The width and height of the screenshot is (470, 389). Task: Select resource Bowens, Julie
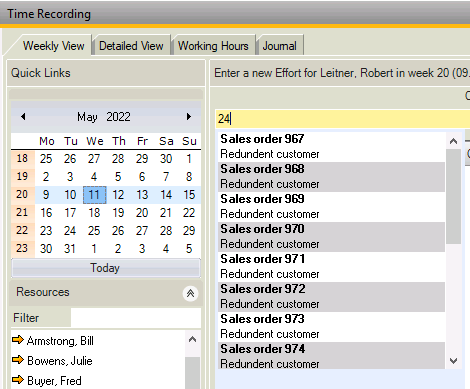point(60,361)
